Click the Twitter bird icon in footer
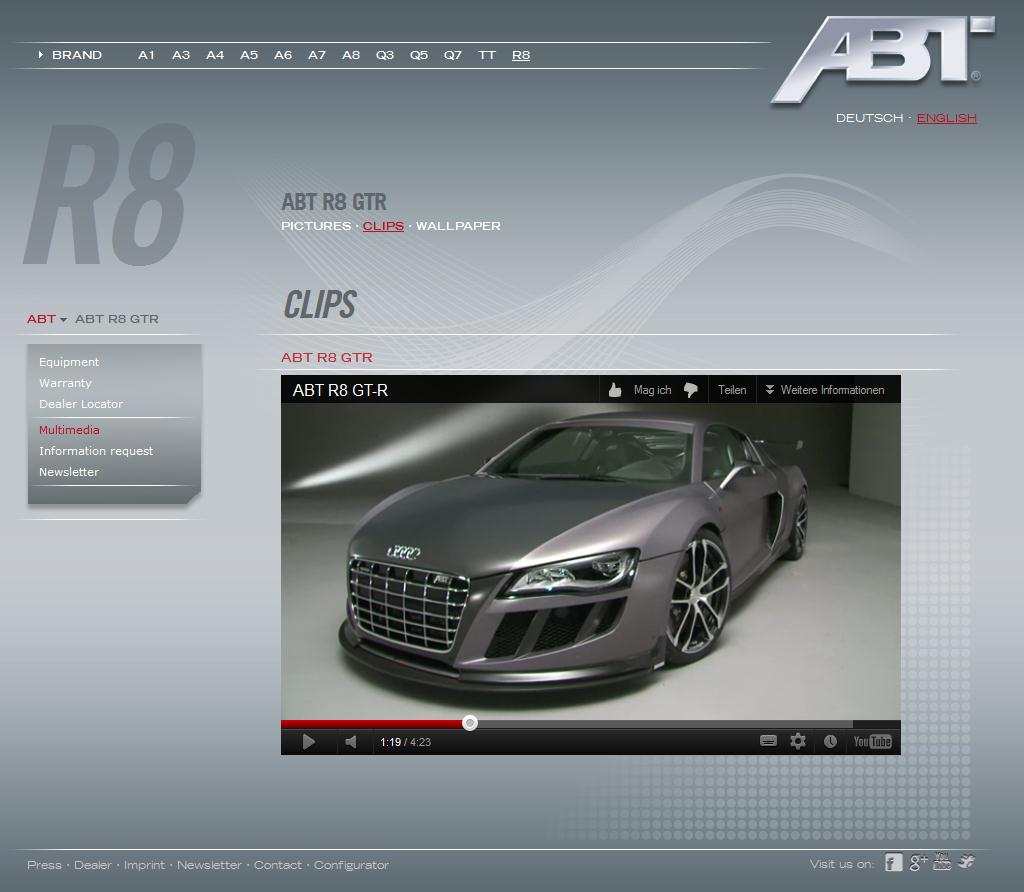 pos(967,862)
